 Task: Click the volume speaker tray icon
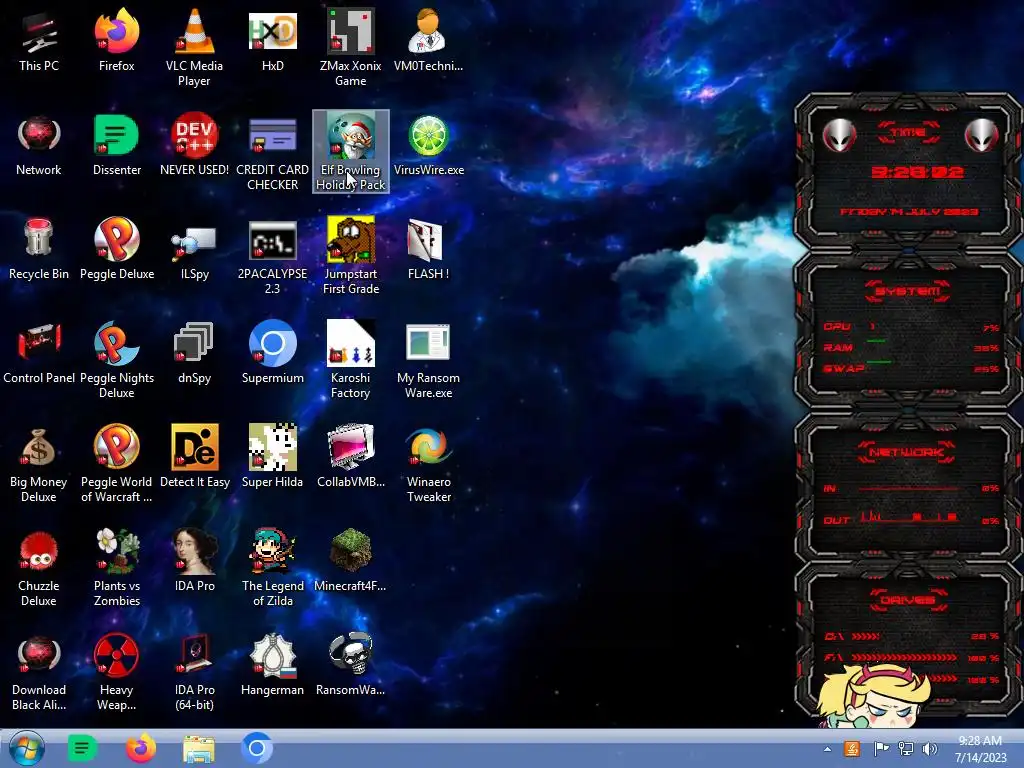[x=929, y=749]
